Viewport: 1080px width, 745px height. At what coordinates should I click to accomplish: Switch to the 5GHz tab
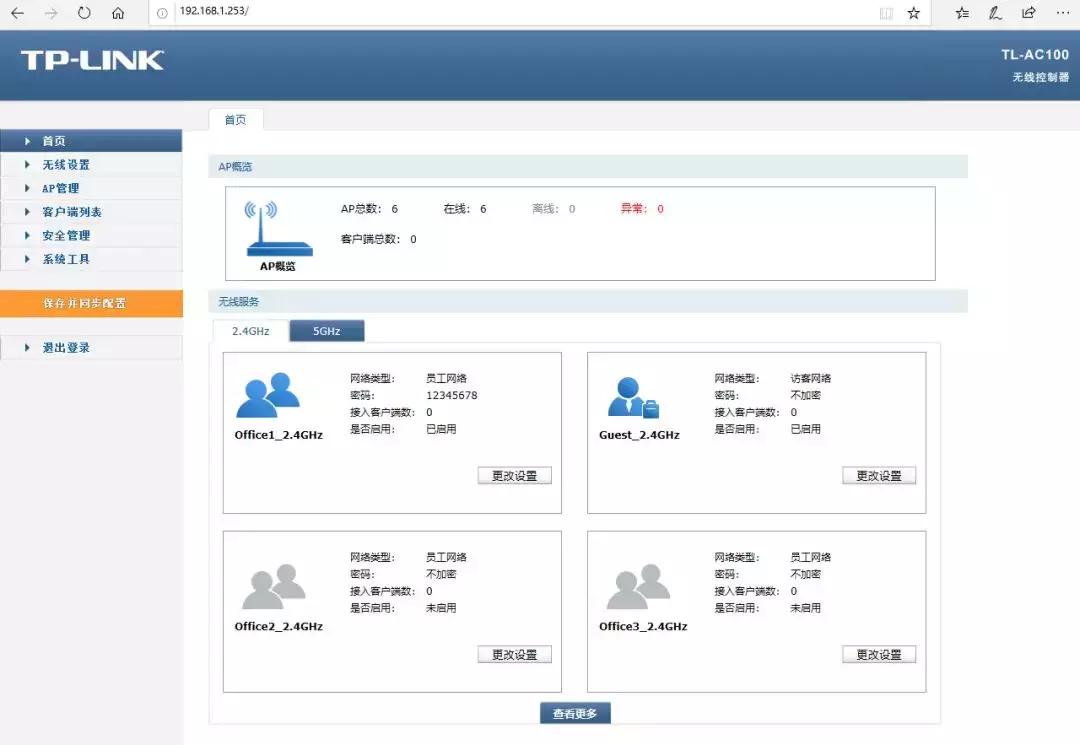tap(326, 331)
